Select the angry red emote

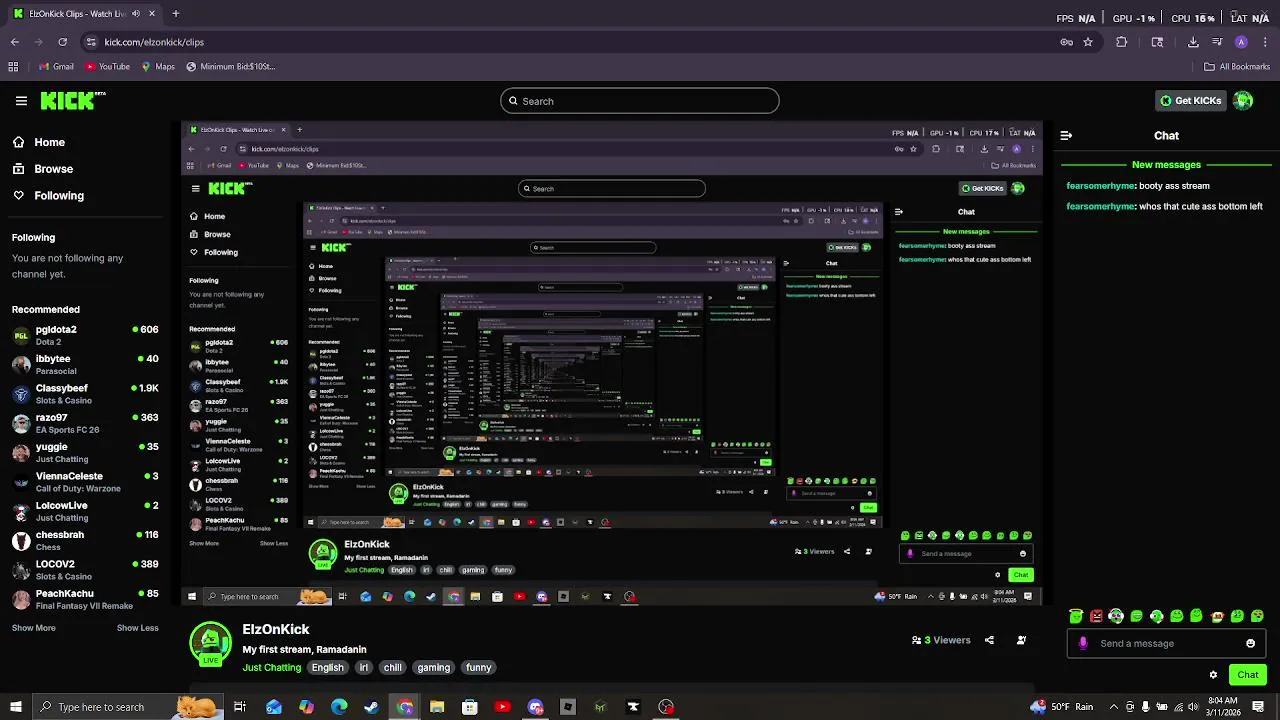pyautogui.click(x=1096, y=616)
